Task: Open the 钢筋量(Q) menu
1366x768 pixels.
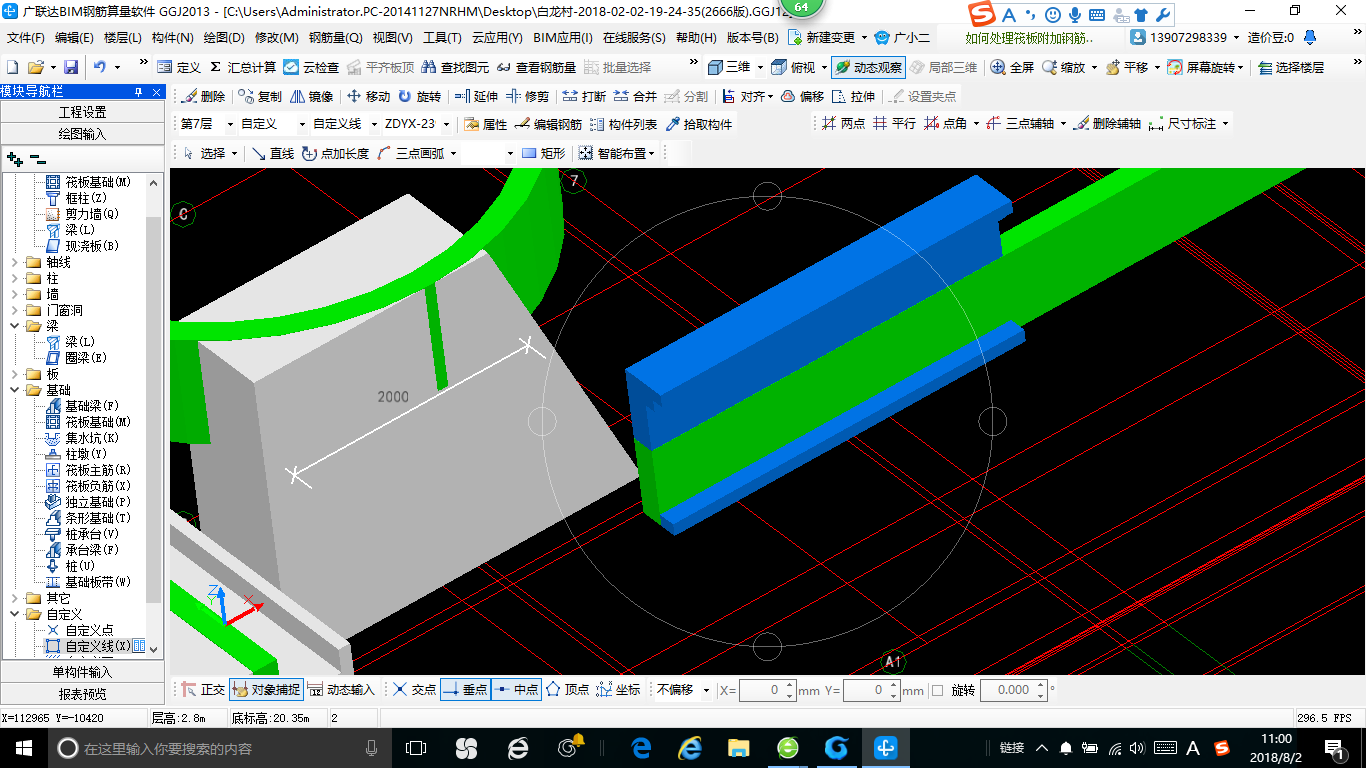Action: click(335, 38)
